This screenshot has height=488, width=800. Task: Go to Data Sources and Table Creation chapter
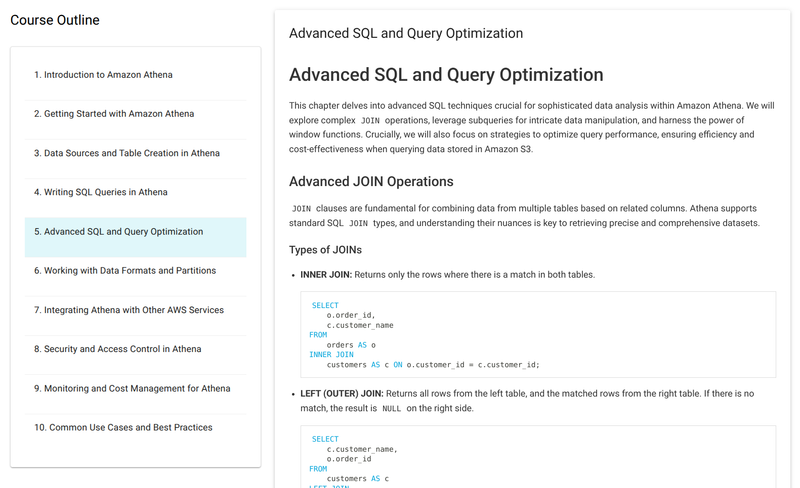(135, 153)
